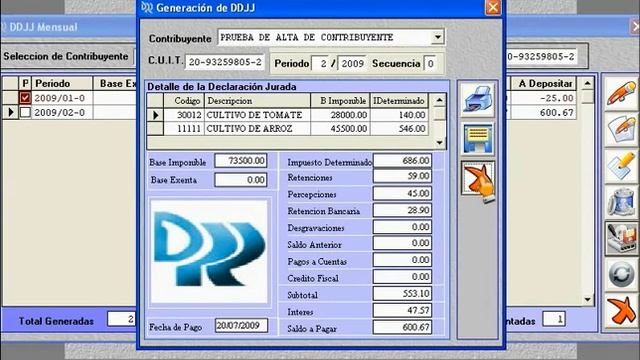This screenshot has height=360, width=640.
Task: Click the disk export icon in right toolbar
Action: [621, 239]
